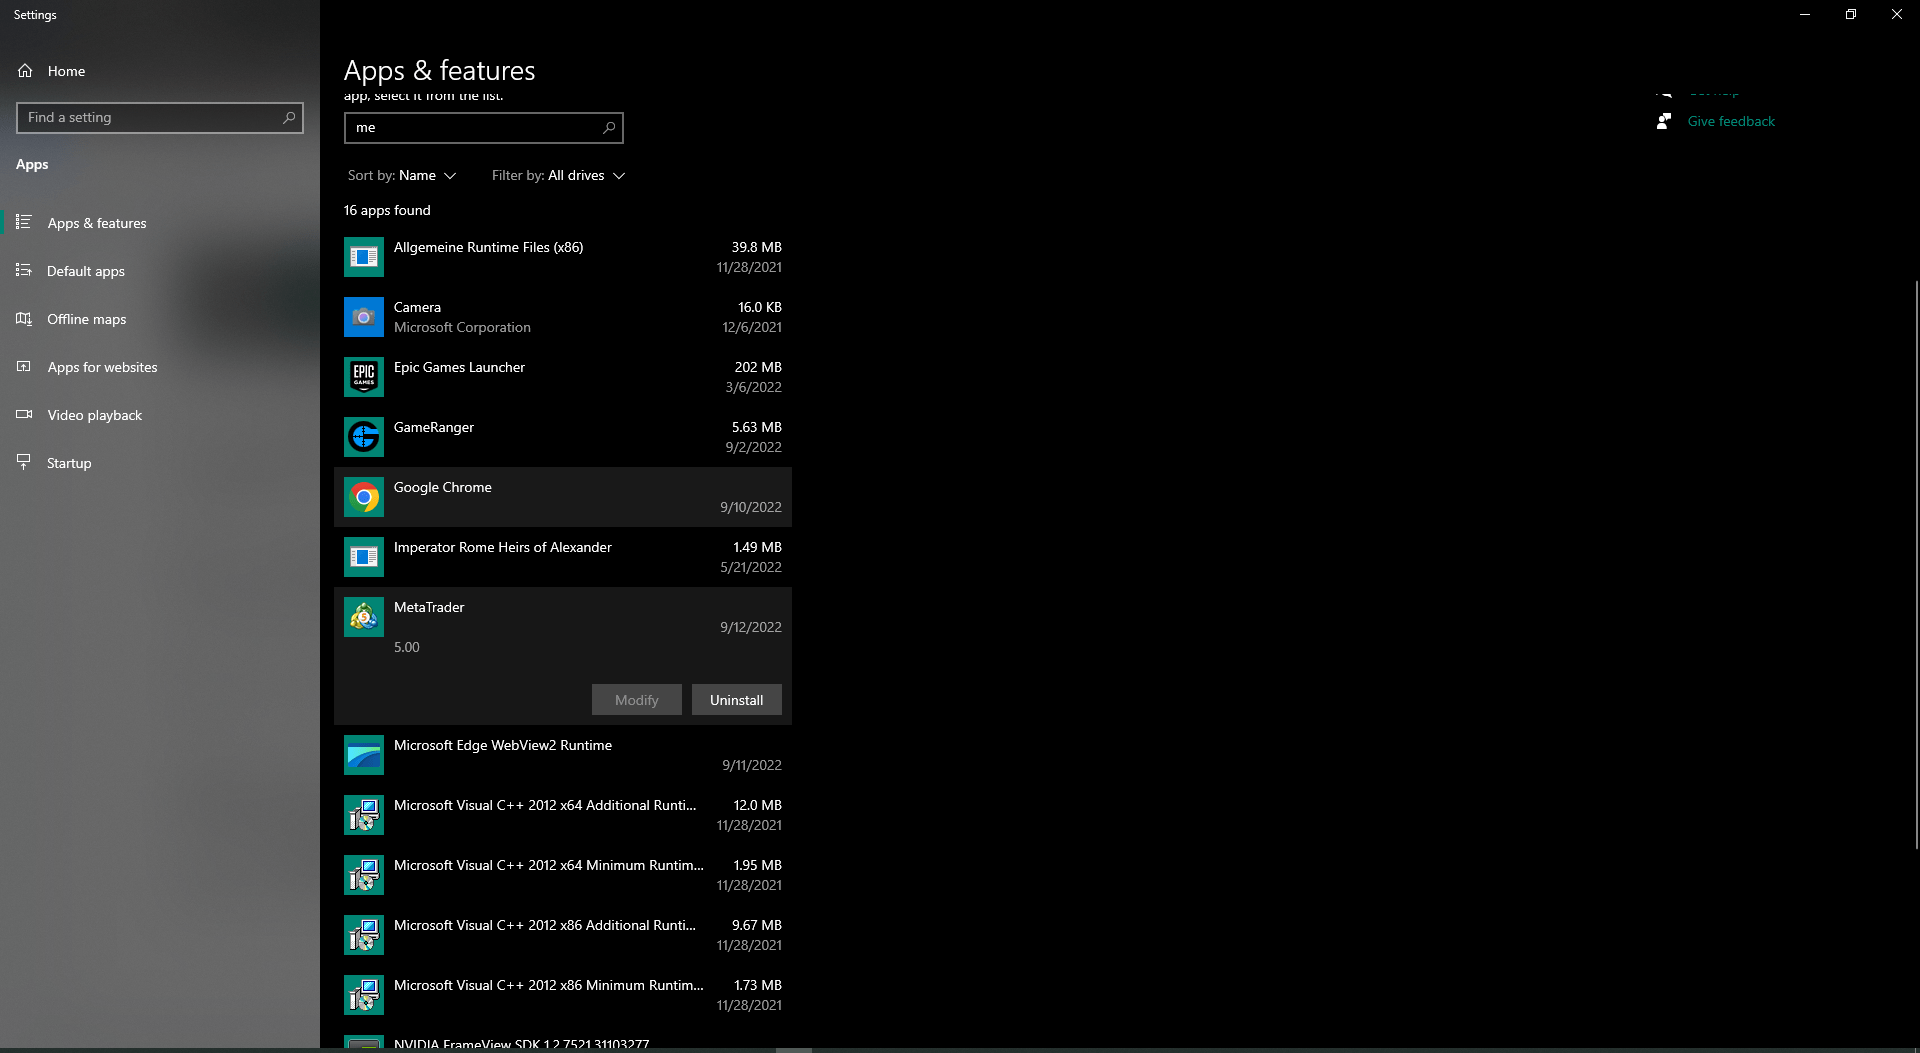Click the 9/12/2022 MetaTrader install date
This screenshot has height=1053, width=1920.
(751, 627)
